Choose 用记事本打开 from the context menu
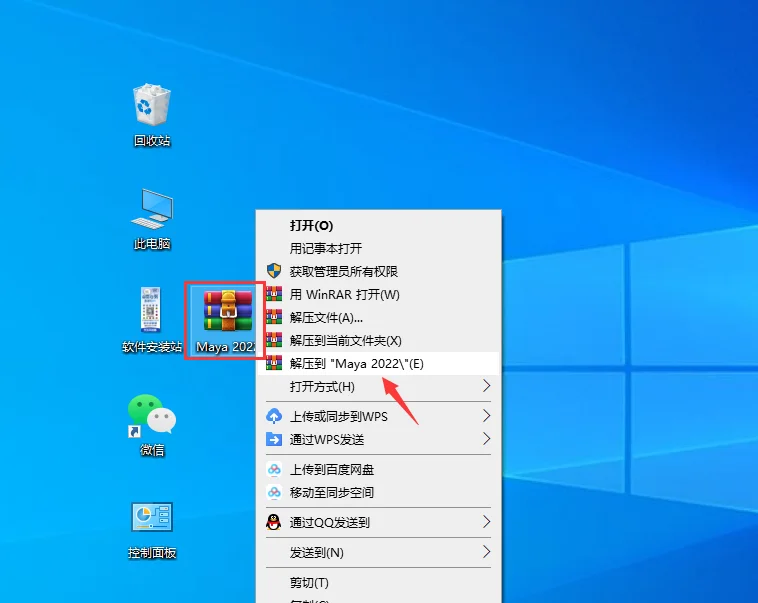This screenshot has width=758, height=603. (x=378, y=249)
